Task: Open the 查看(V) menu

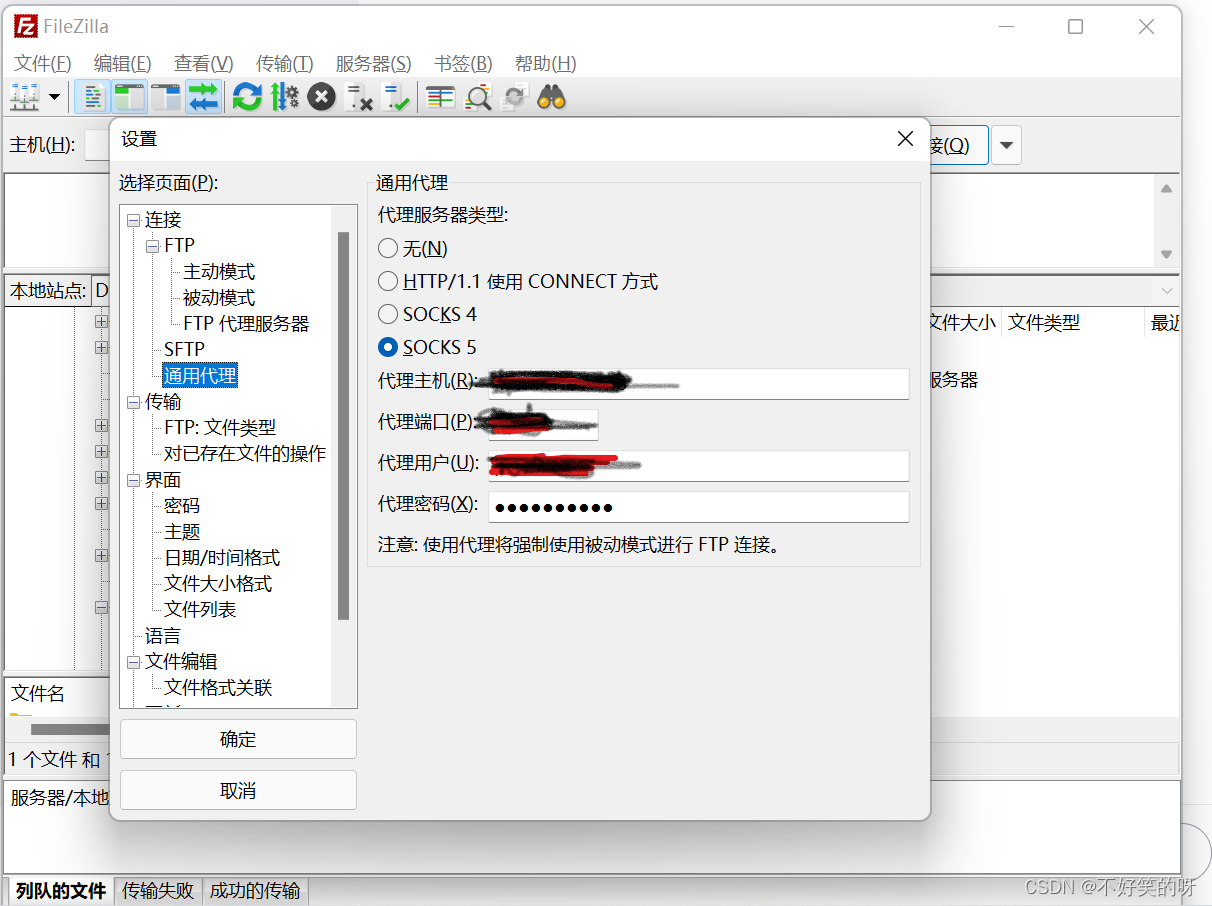Action: click(204, 63)
